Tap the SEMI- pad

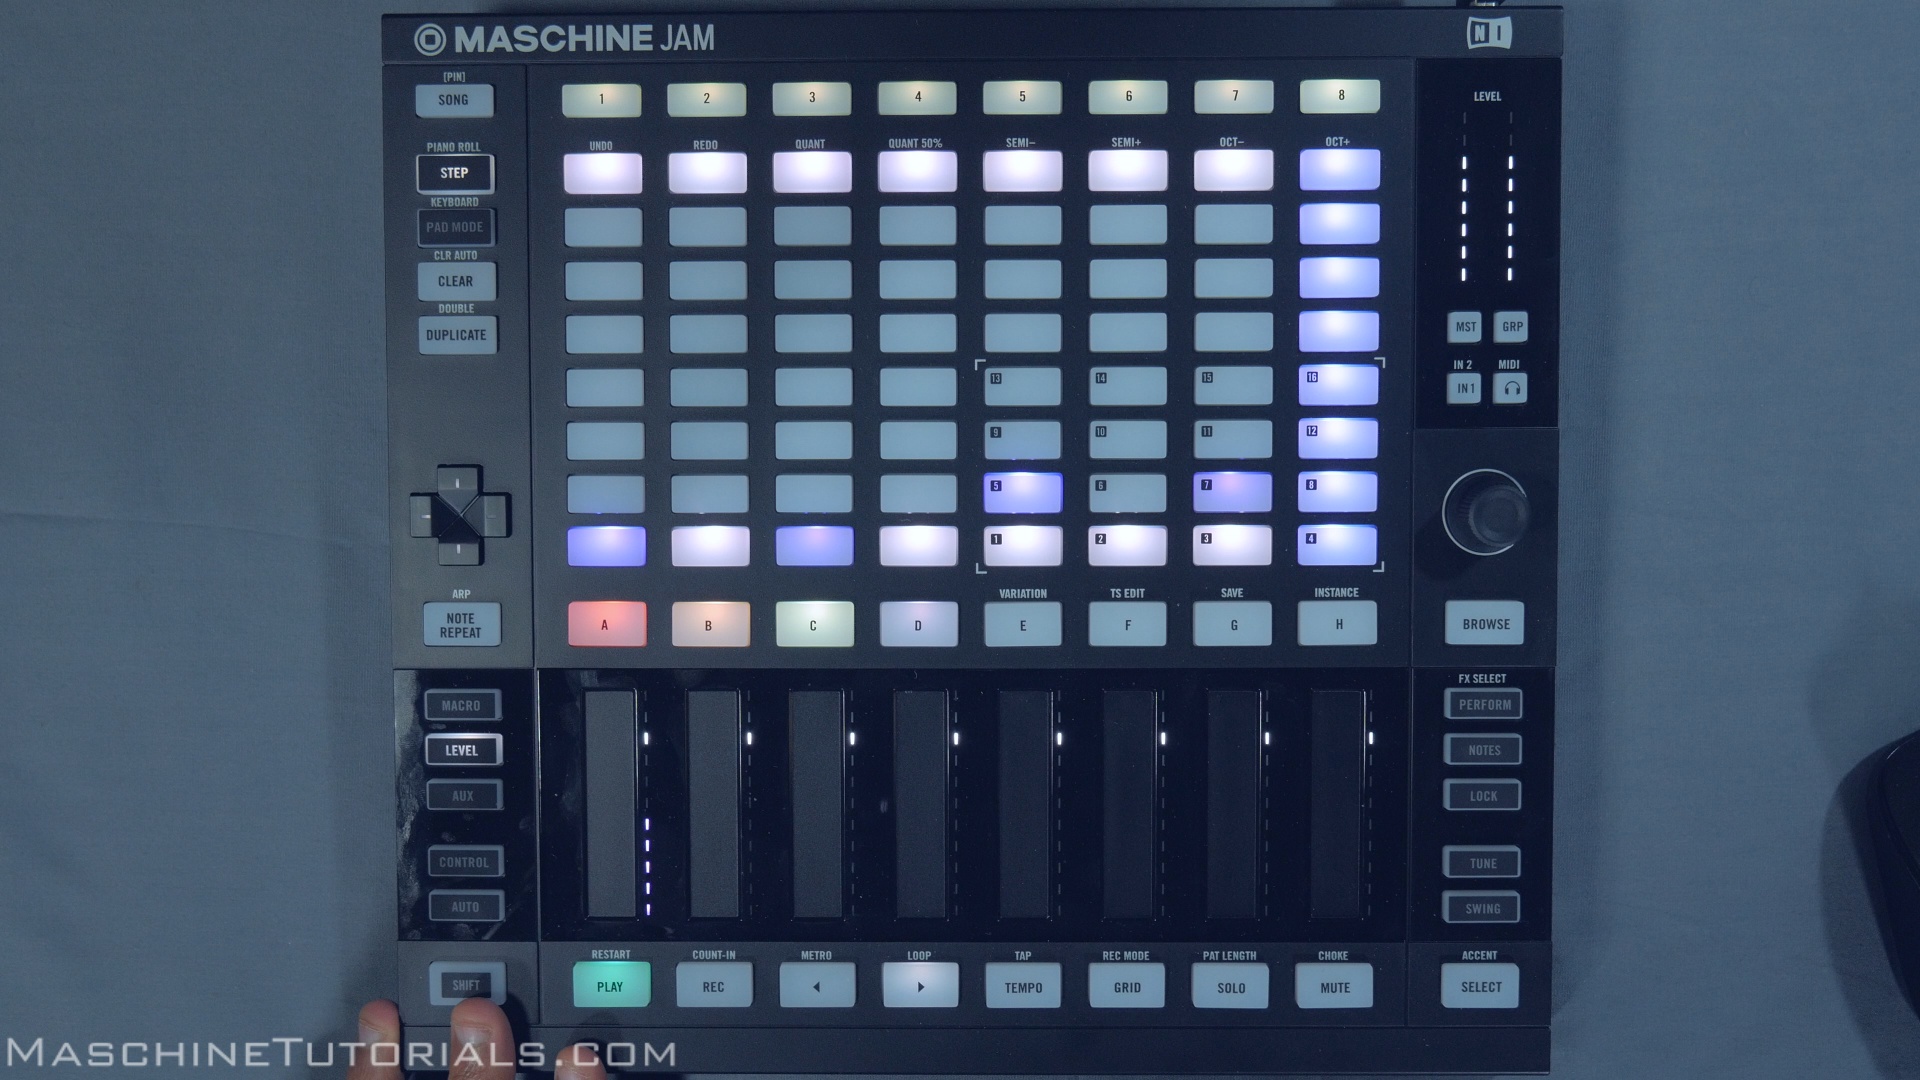tap(1022, 171)
